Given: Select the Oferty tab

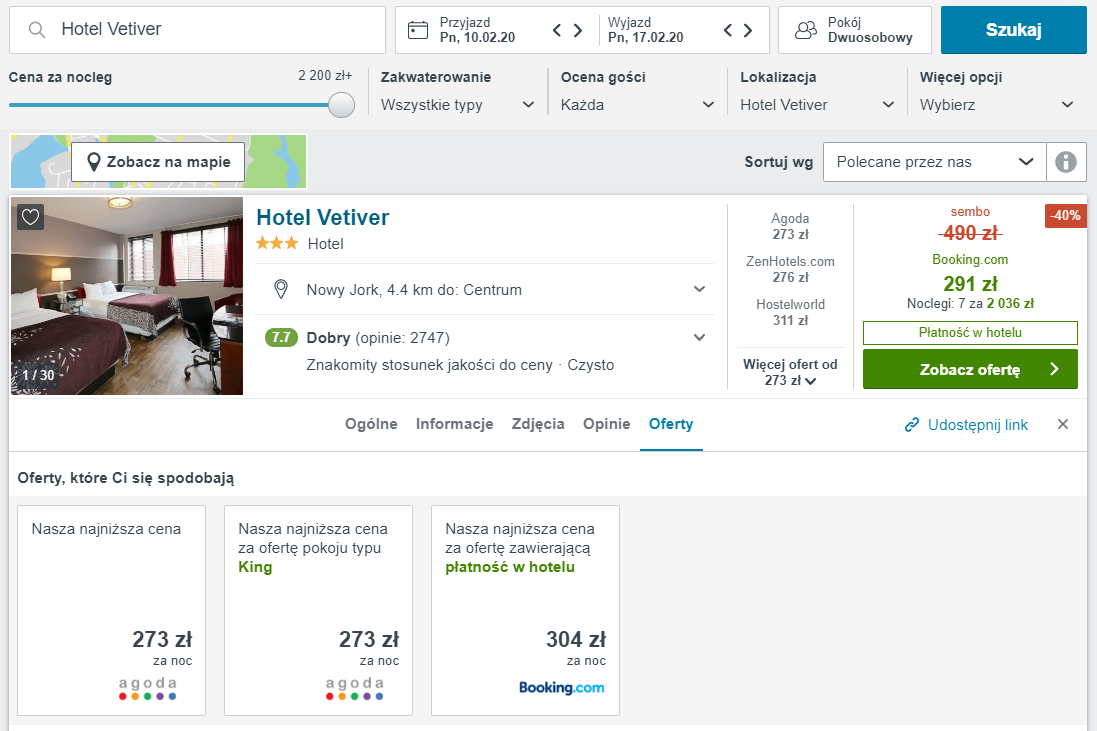Looking at the screenshot, I should (671, 424).
